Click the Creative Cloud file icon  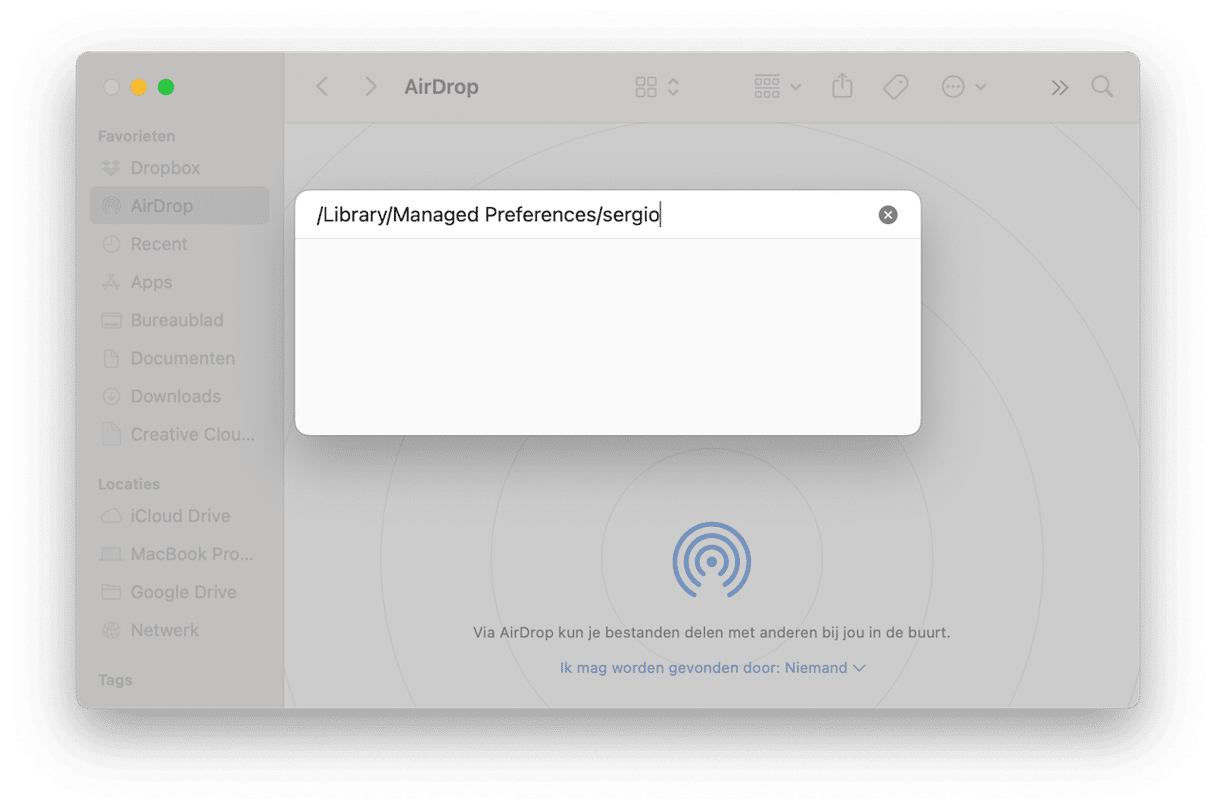pyautogui.click(x=112, y=434)
